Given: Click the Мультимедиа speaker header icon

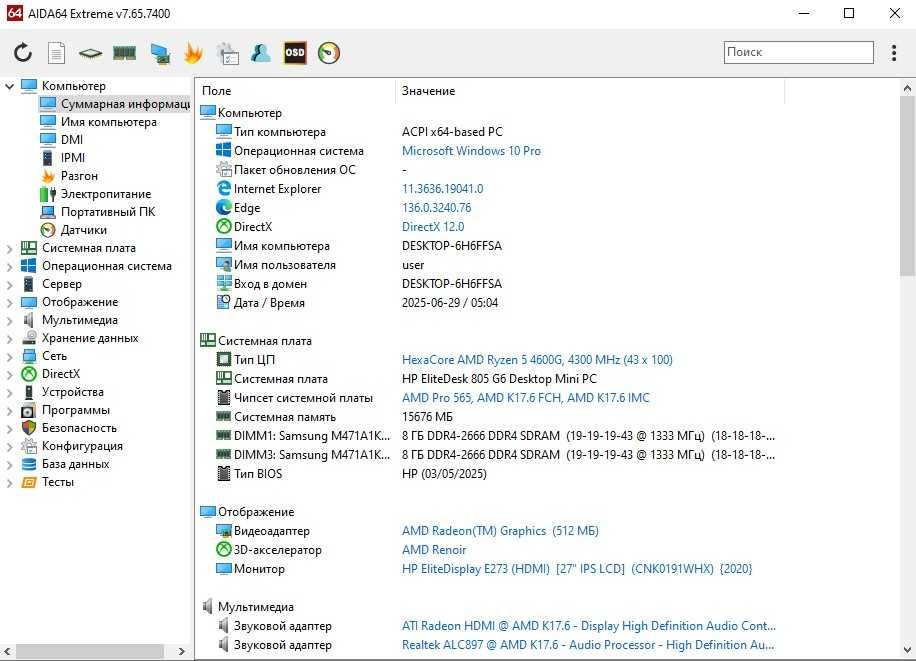Looking at the screenshot, I should click(x=207, y=606).
